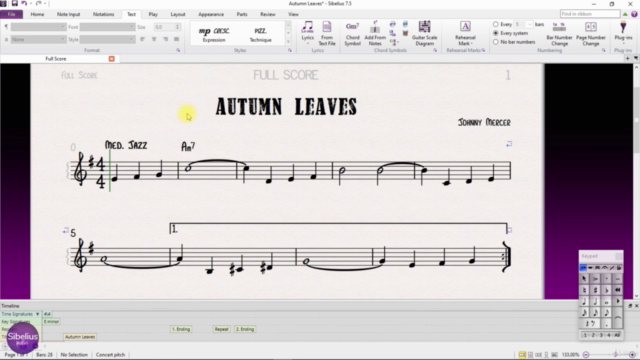
Task: Expand the Time Signatures timeline row arrow
Action: tap(38, 314)
